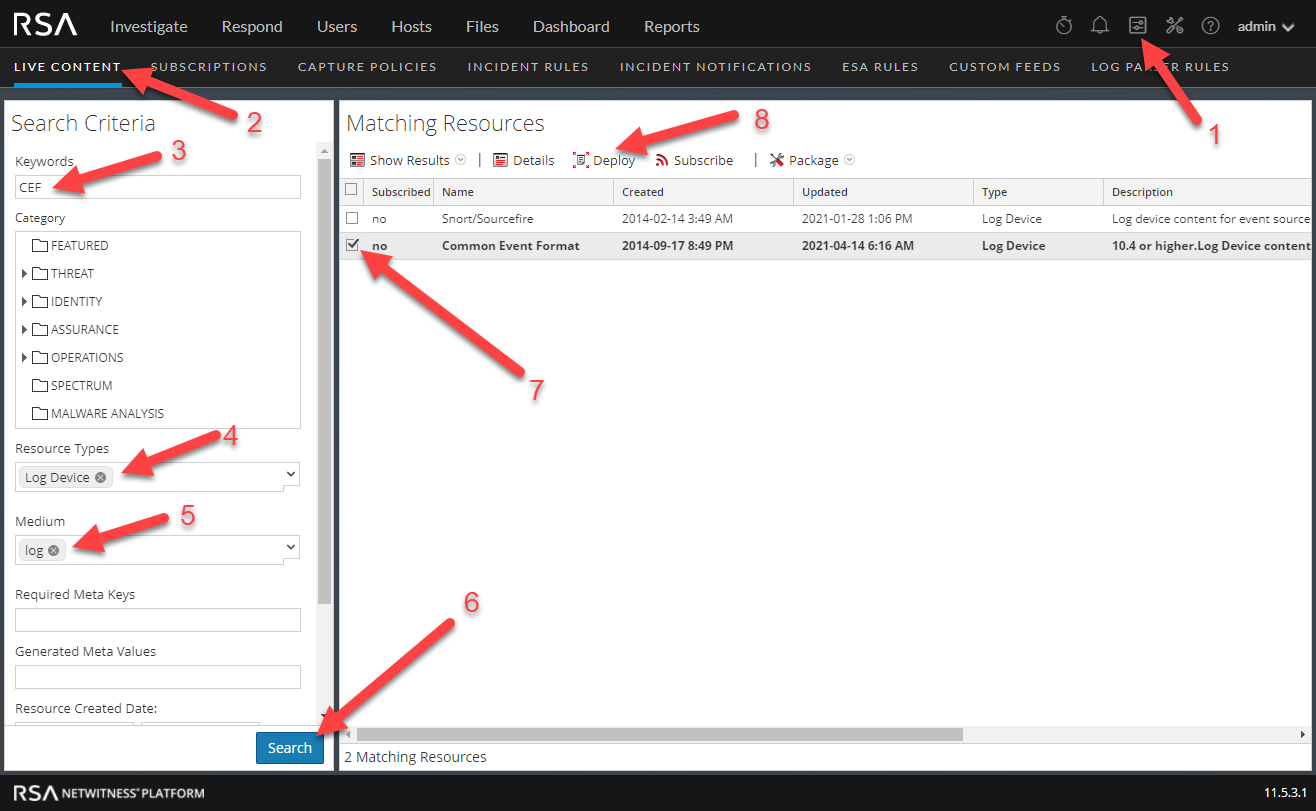Open the Admin tools wrench icon
This screenshot has width=1316, height=811.
[x=1174, y=26]
